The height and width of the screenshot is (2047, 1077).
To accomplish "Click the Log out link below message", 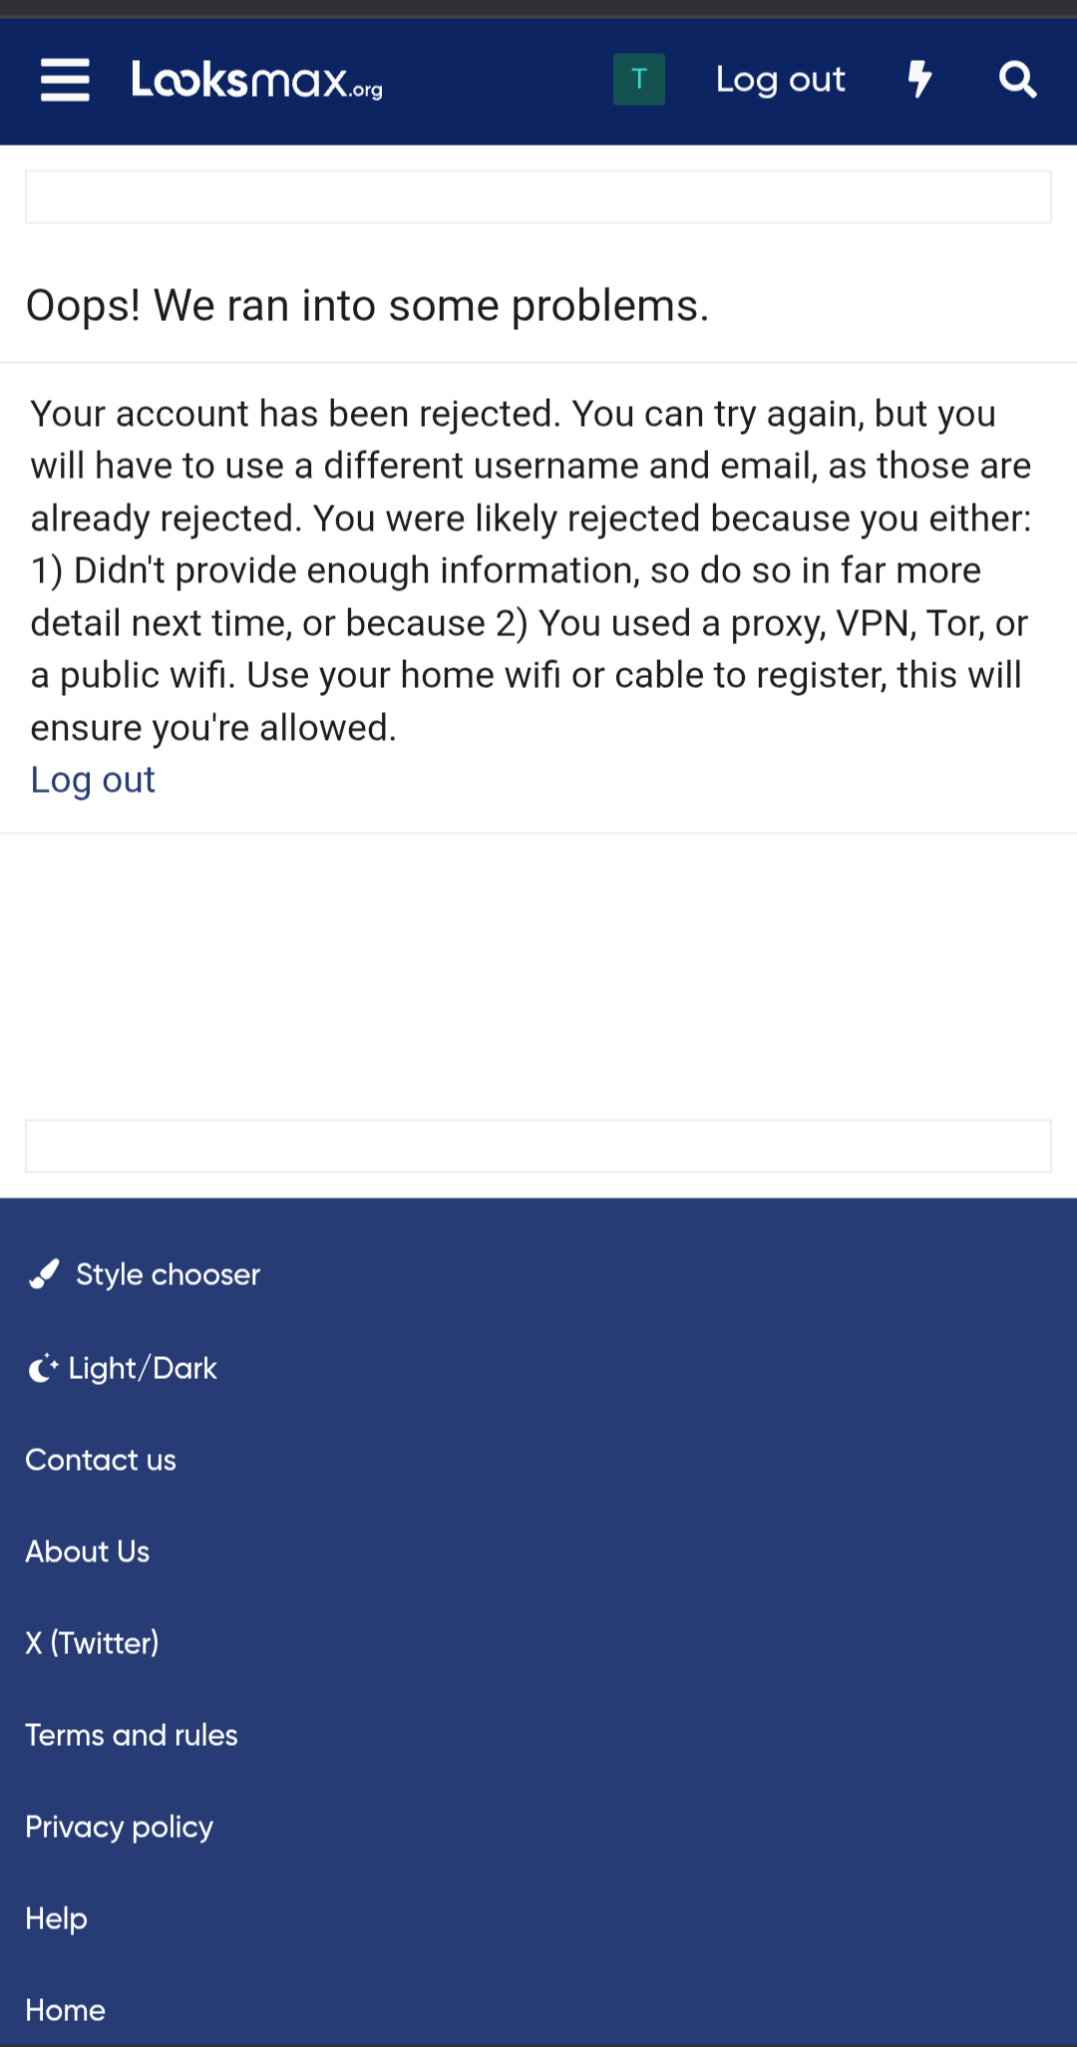I will pyautogui.click(x=93, y=780).
